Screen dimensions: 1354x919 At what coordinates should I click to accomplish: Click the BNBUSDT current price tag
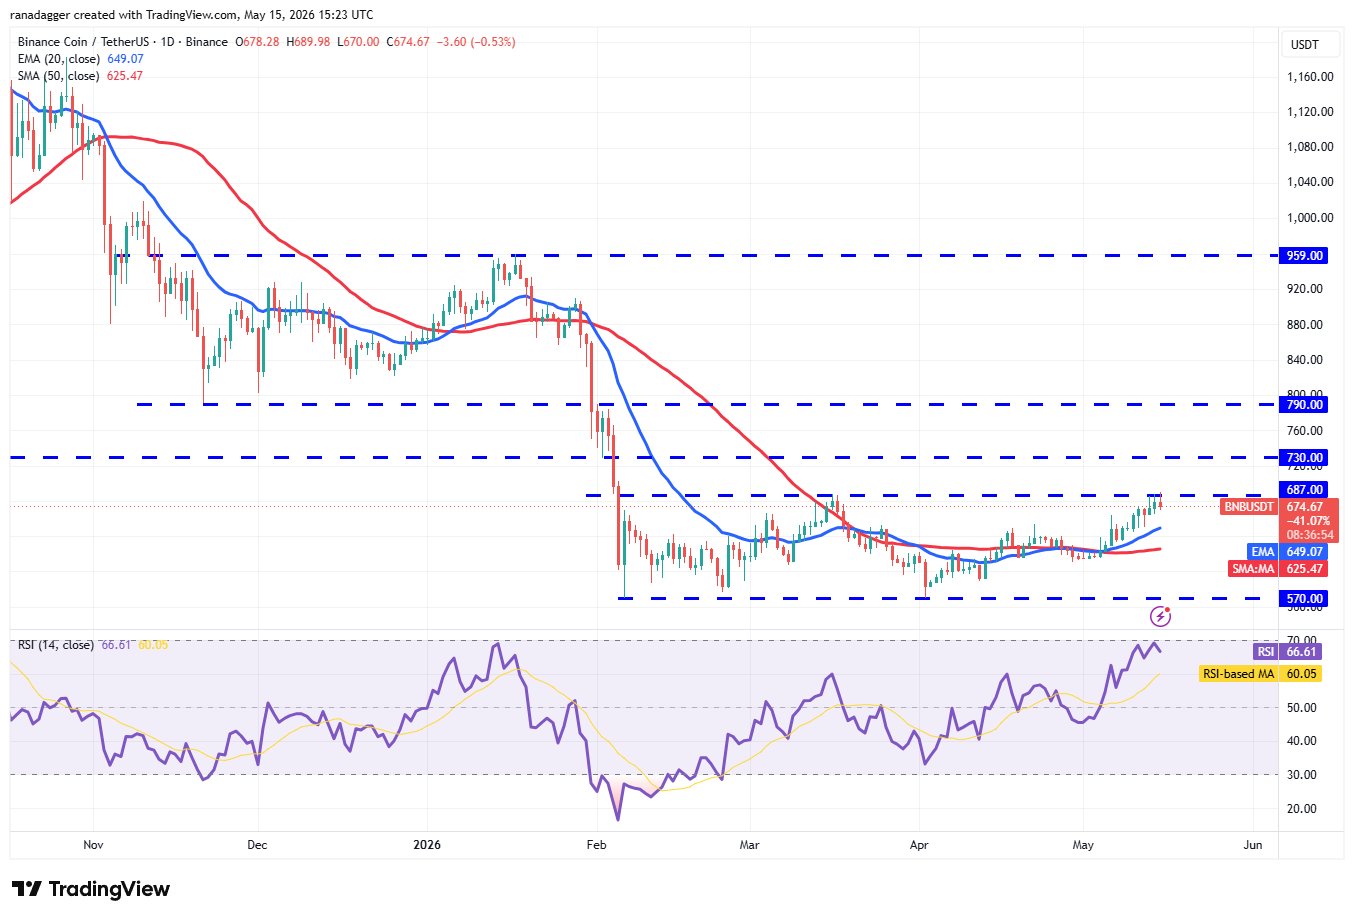(1250, 507)
